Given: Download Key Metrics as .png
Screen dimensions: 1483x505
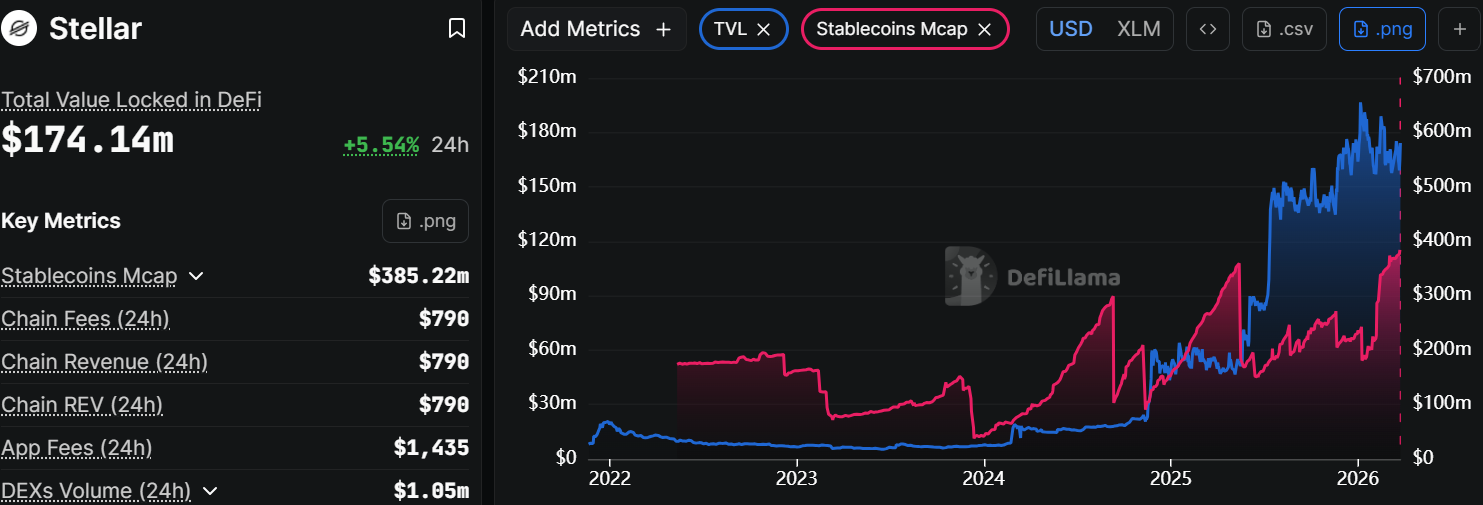Looking at the screenshot, I should click(425, 221).
